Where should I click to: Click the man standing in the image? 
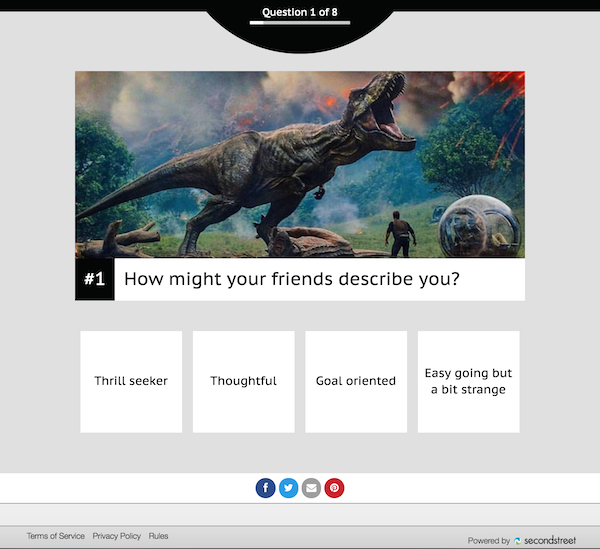(400, 234)
